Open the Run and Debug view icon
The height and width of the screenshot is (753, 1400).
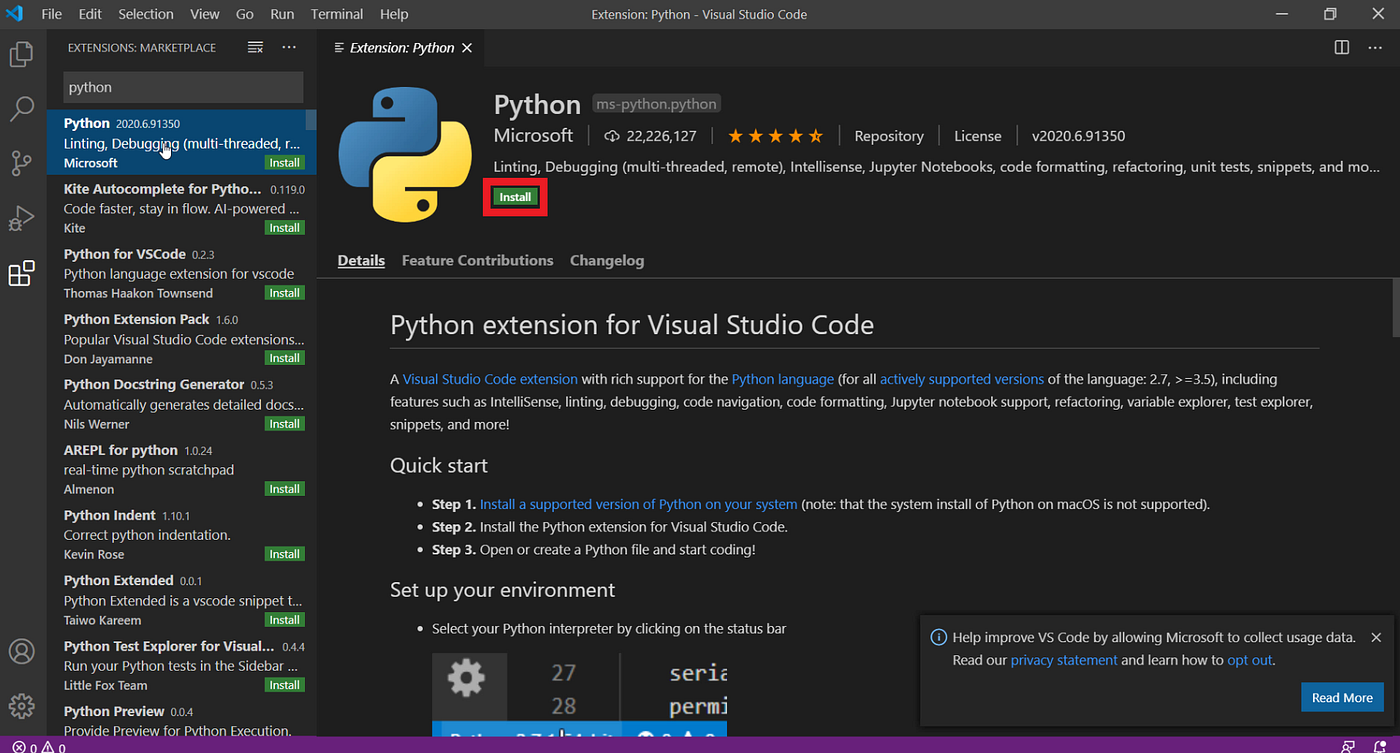coord(21,218)
